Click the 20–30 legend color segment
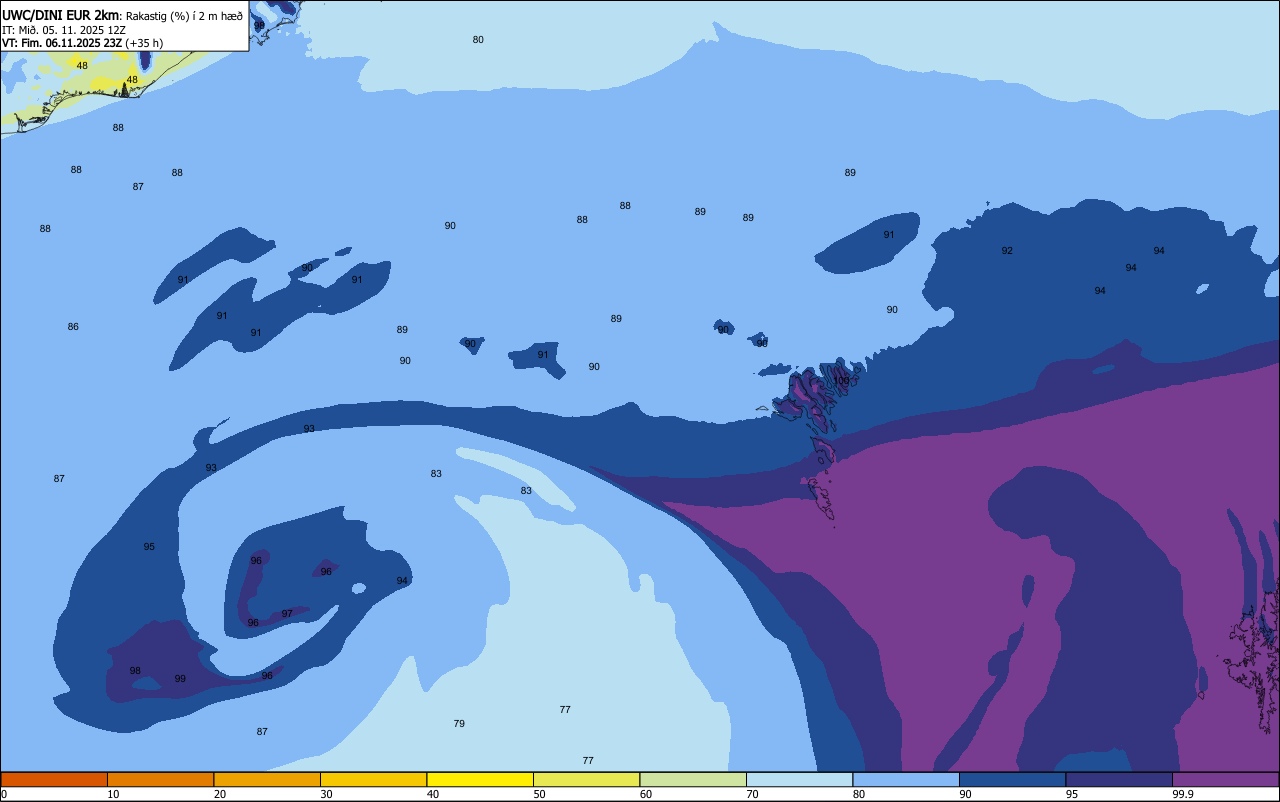 (x=267, y=779)
